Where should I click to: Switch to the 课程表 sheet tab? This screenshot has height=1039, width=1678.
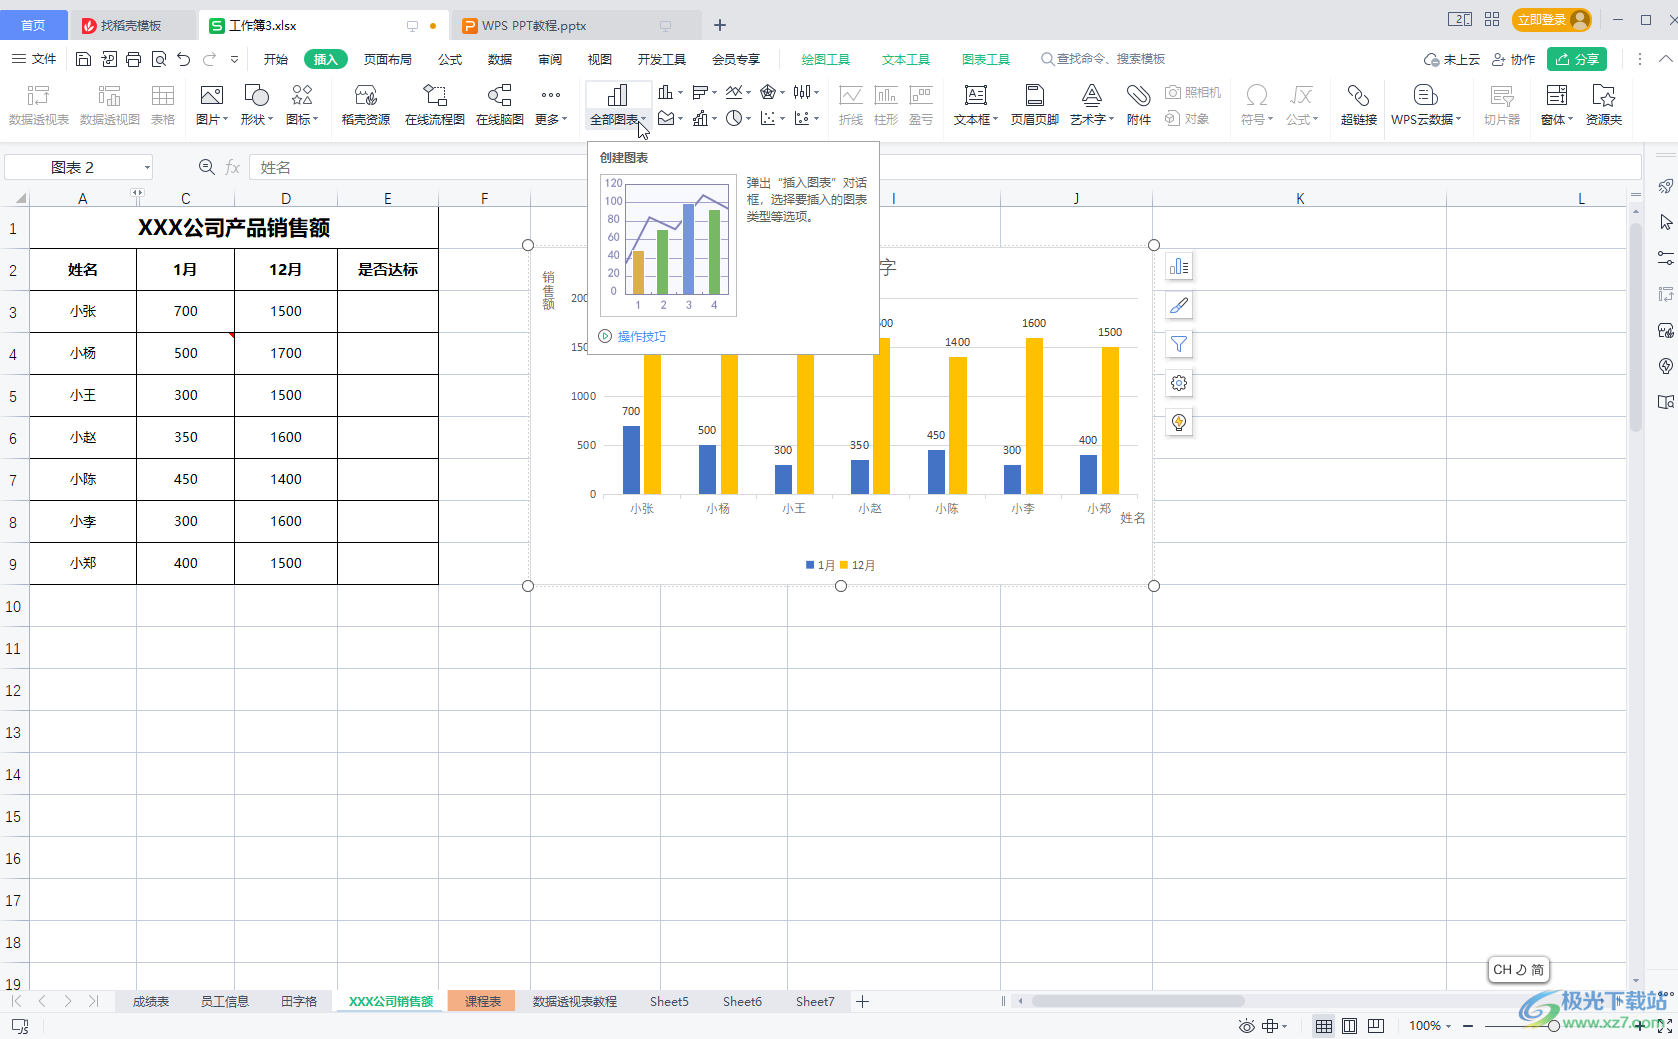pyautogui.click(x=482, y=1001)
